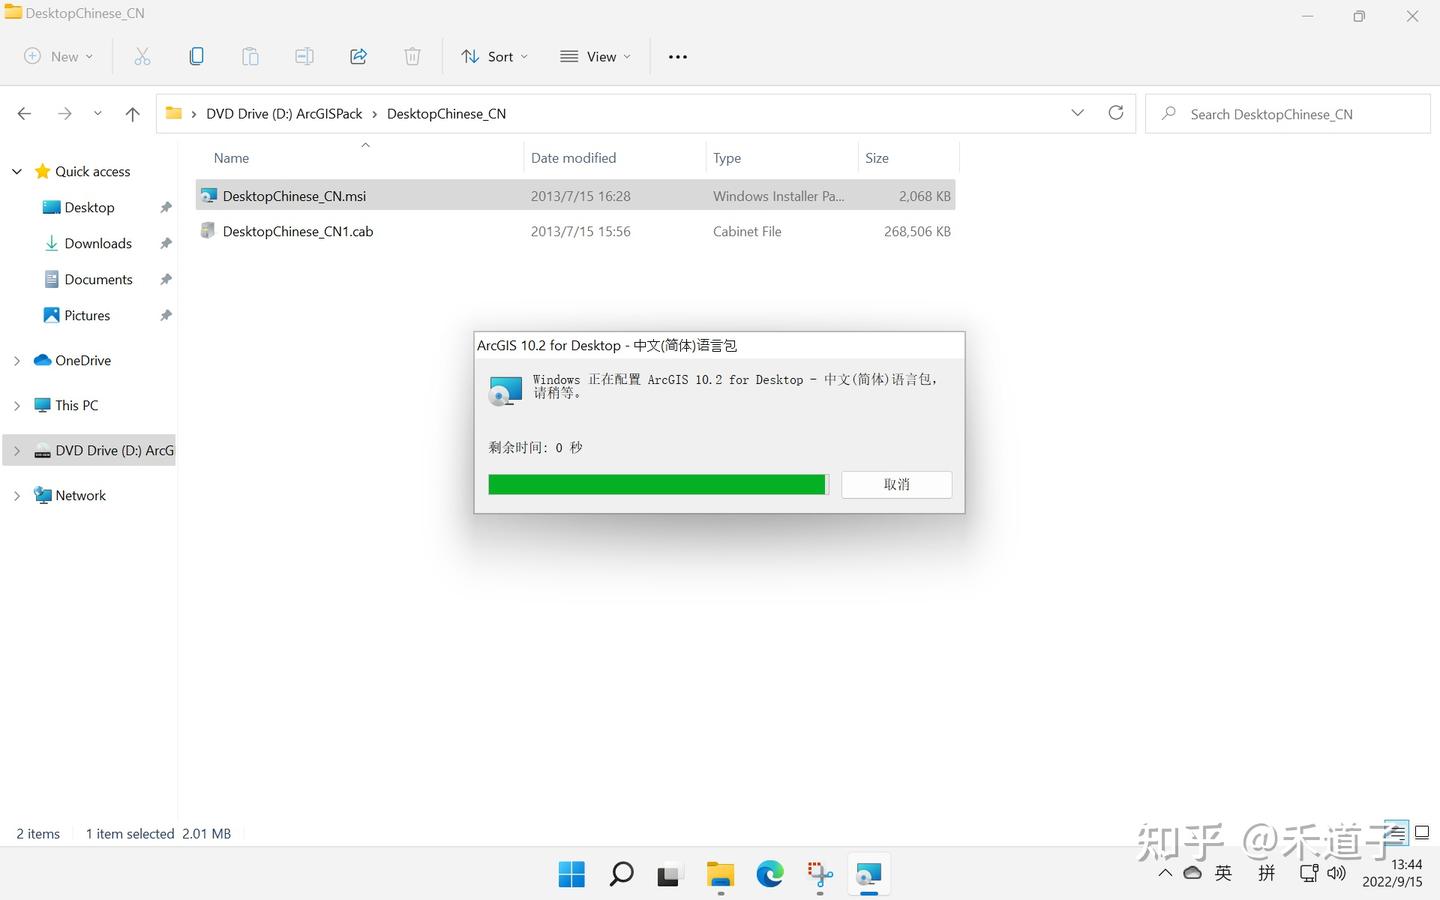
Task: Launch Microsoft Edge from the taskbar
Action: [x=770, y=874]
